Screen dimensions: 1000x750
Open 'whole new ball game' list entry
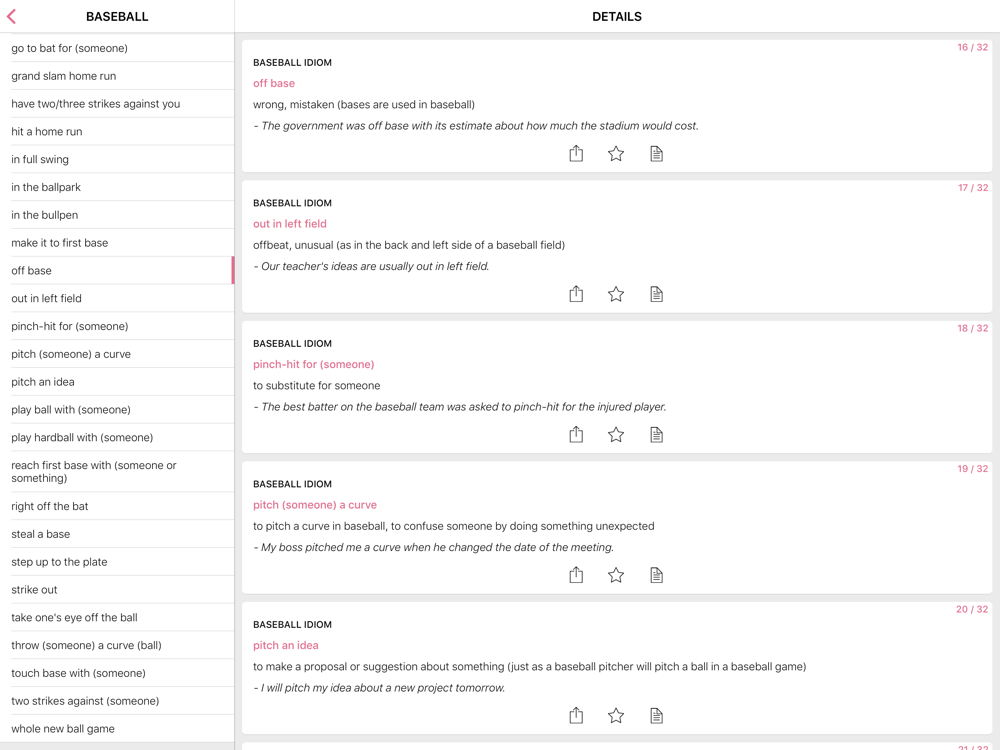coord(63,729)
